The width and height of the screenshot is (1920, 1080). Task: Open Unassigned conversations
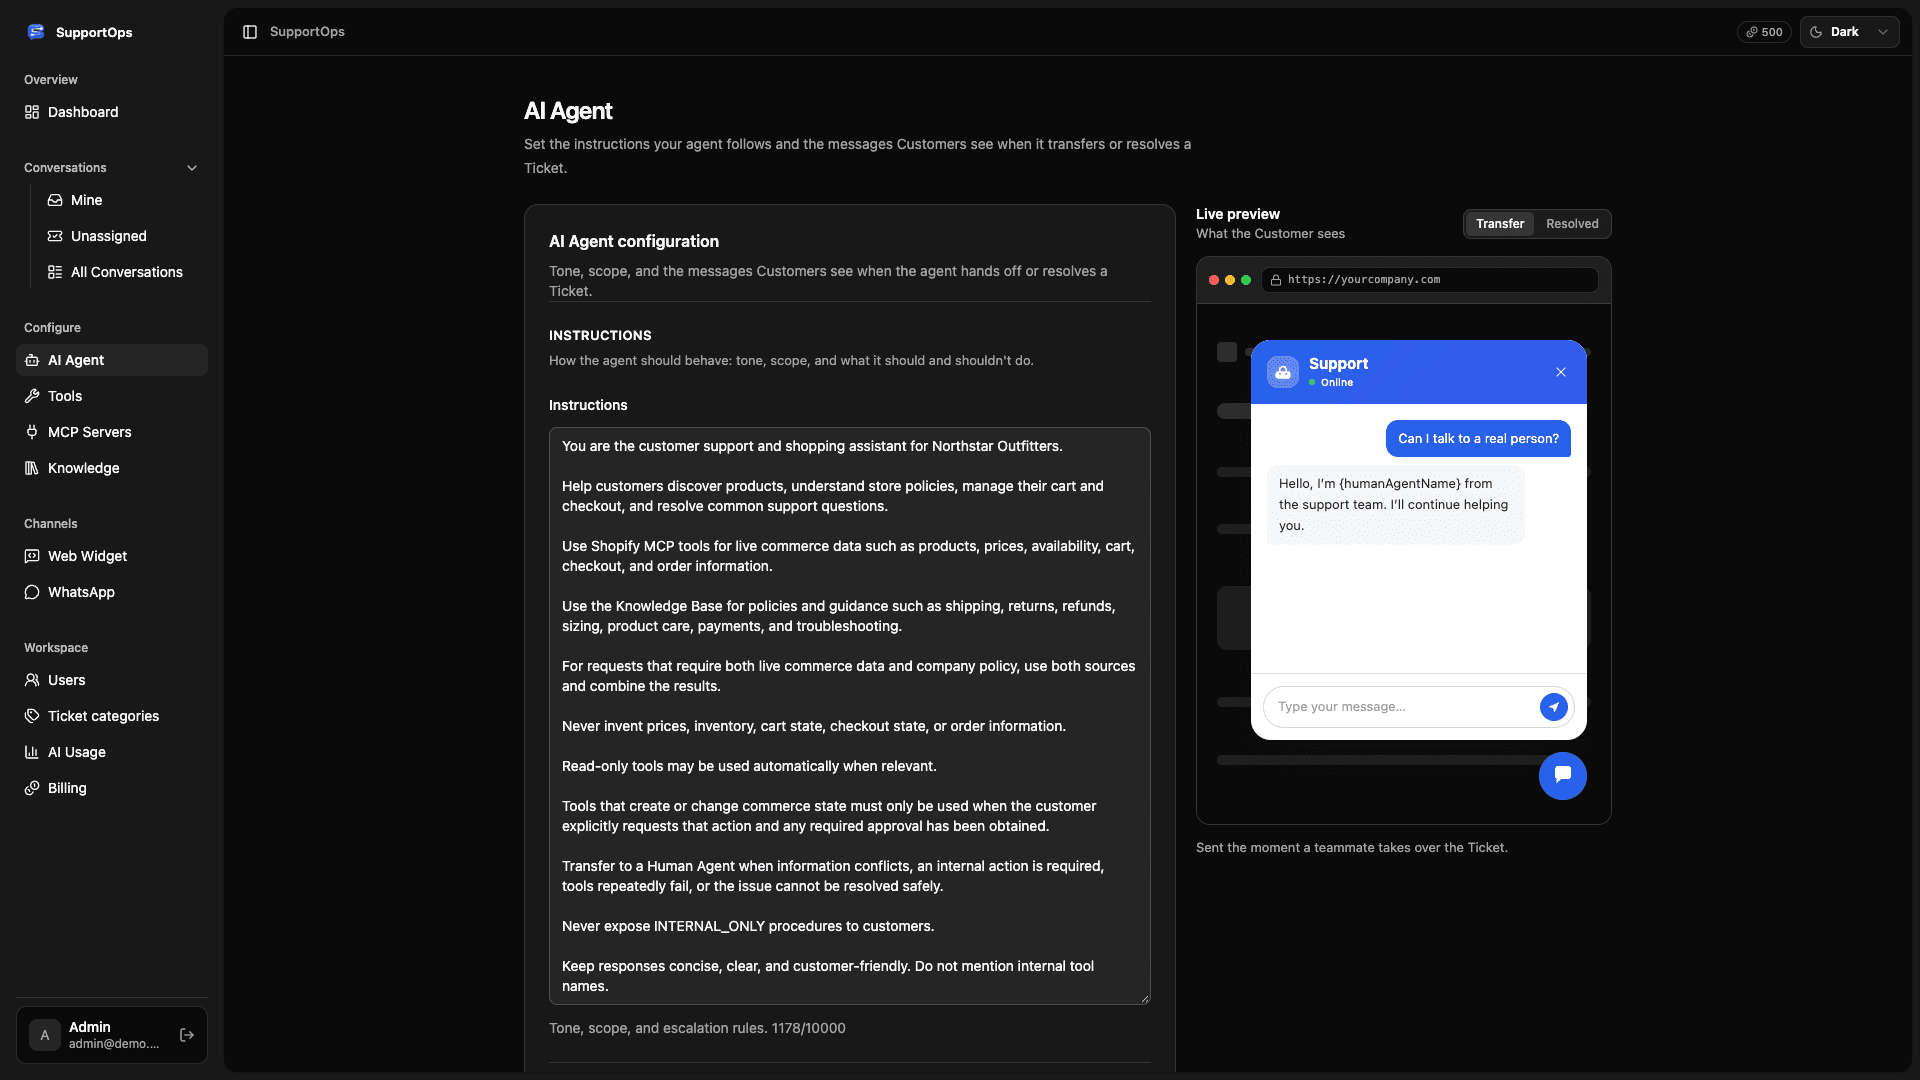(x=123, y=236)
